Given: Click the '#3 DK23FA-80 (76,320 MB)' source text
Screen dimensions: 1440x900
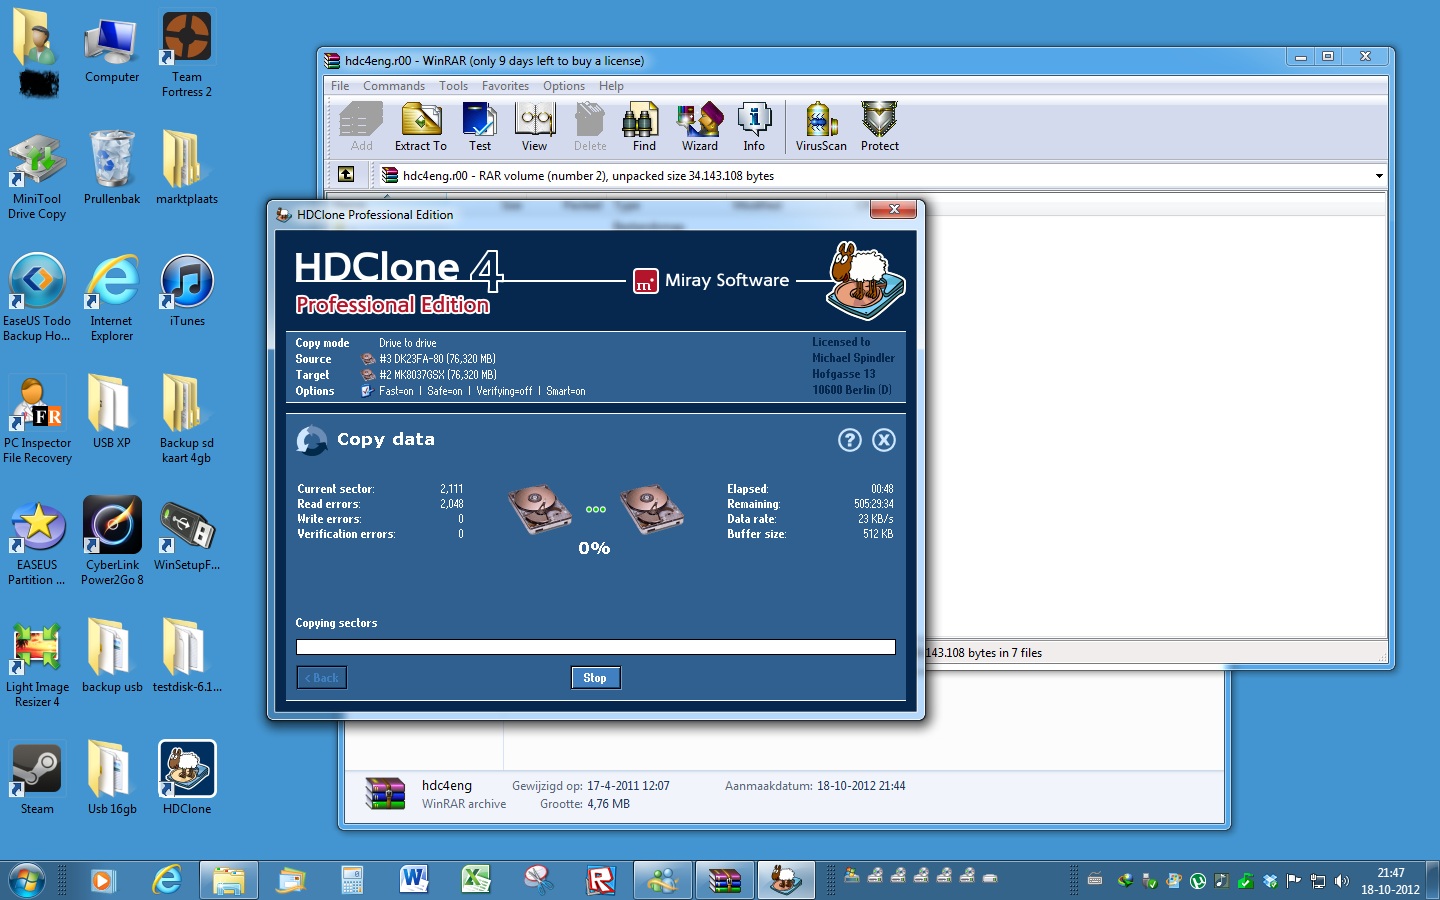Looking at the screenshot, I should 437,359.
